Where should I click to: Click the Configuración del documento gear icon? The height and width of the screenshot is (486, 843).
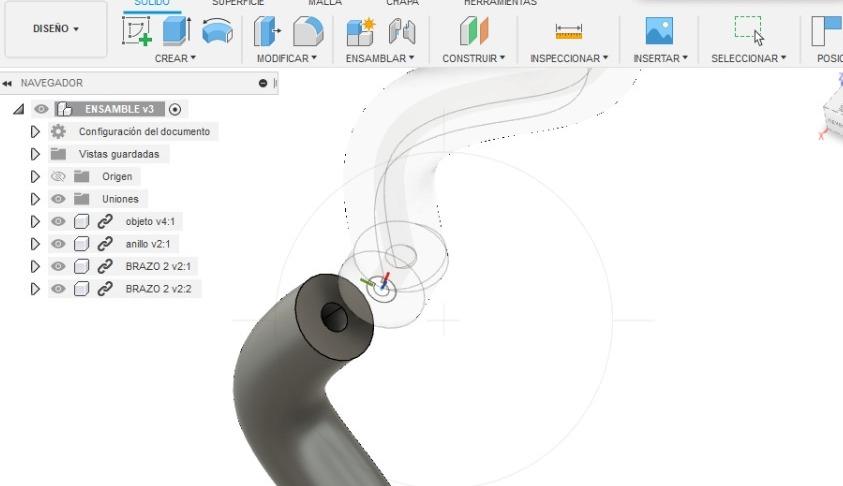point(58,132)
